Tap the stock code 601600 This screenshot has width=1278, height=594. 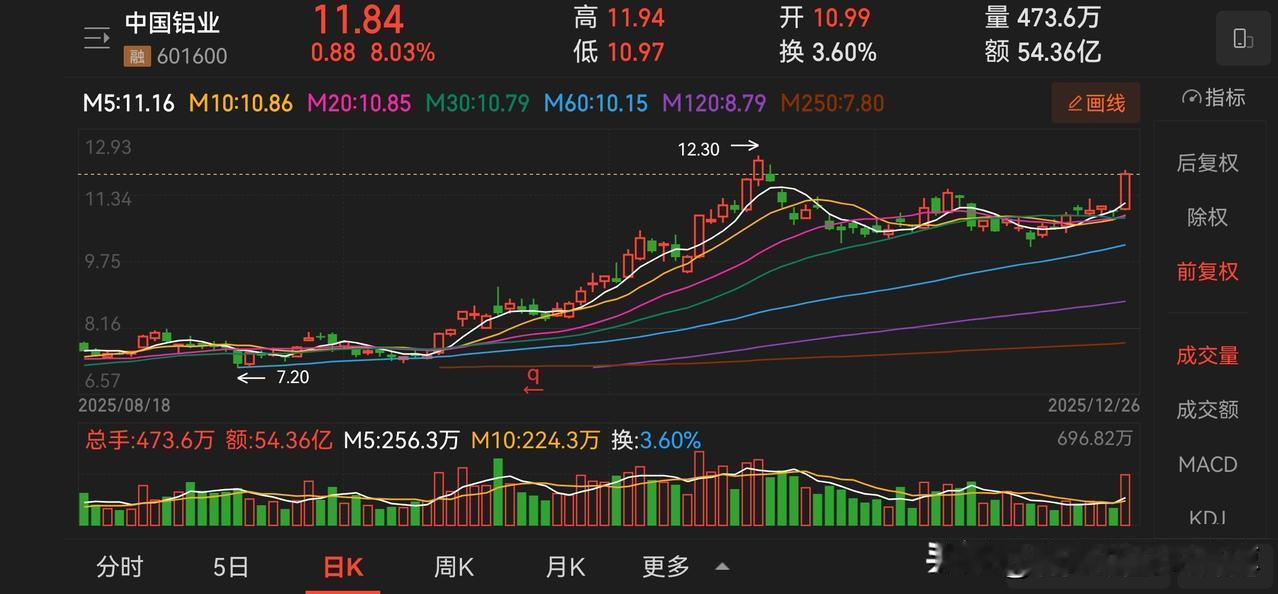(x=191, y=57)
